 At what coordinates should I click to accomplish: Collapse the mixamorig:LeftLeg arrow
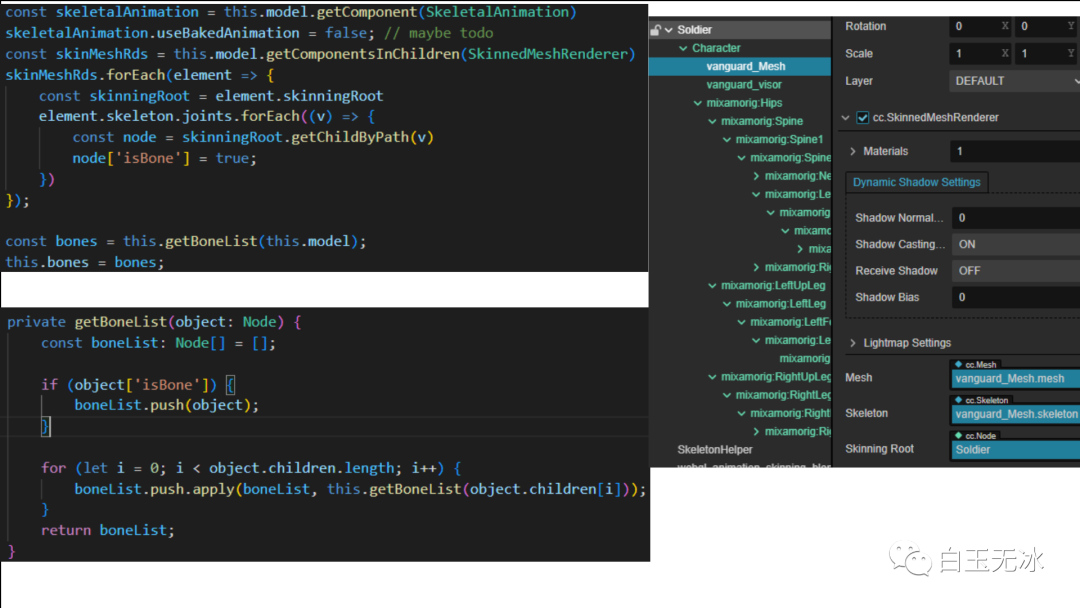point(727,304)
